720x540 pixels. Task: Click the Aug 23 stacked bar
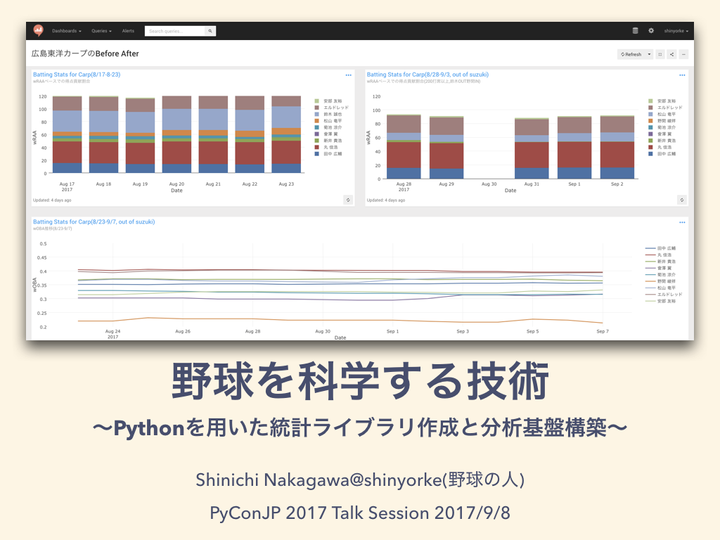pyautogui.click(x=286, y=135)
